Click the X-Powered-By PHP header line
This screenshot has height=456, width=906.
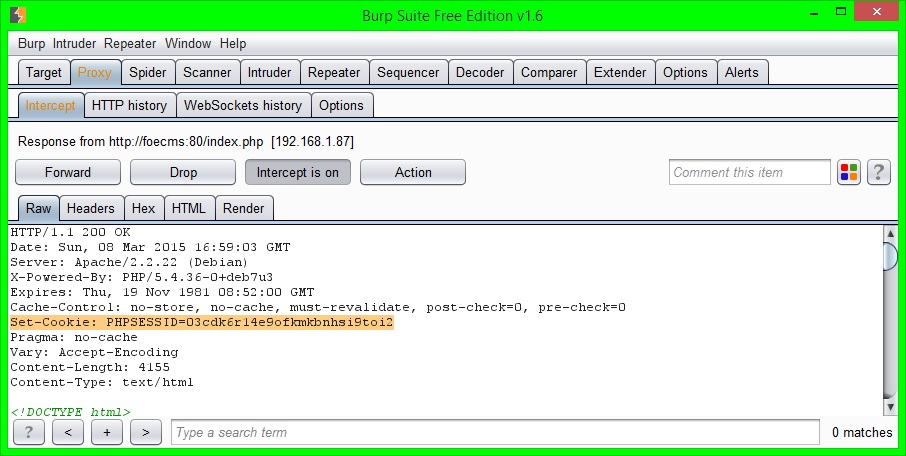[x=142, y=277]
